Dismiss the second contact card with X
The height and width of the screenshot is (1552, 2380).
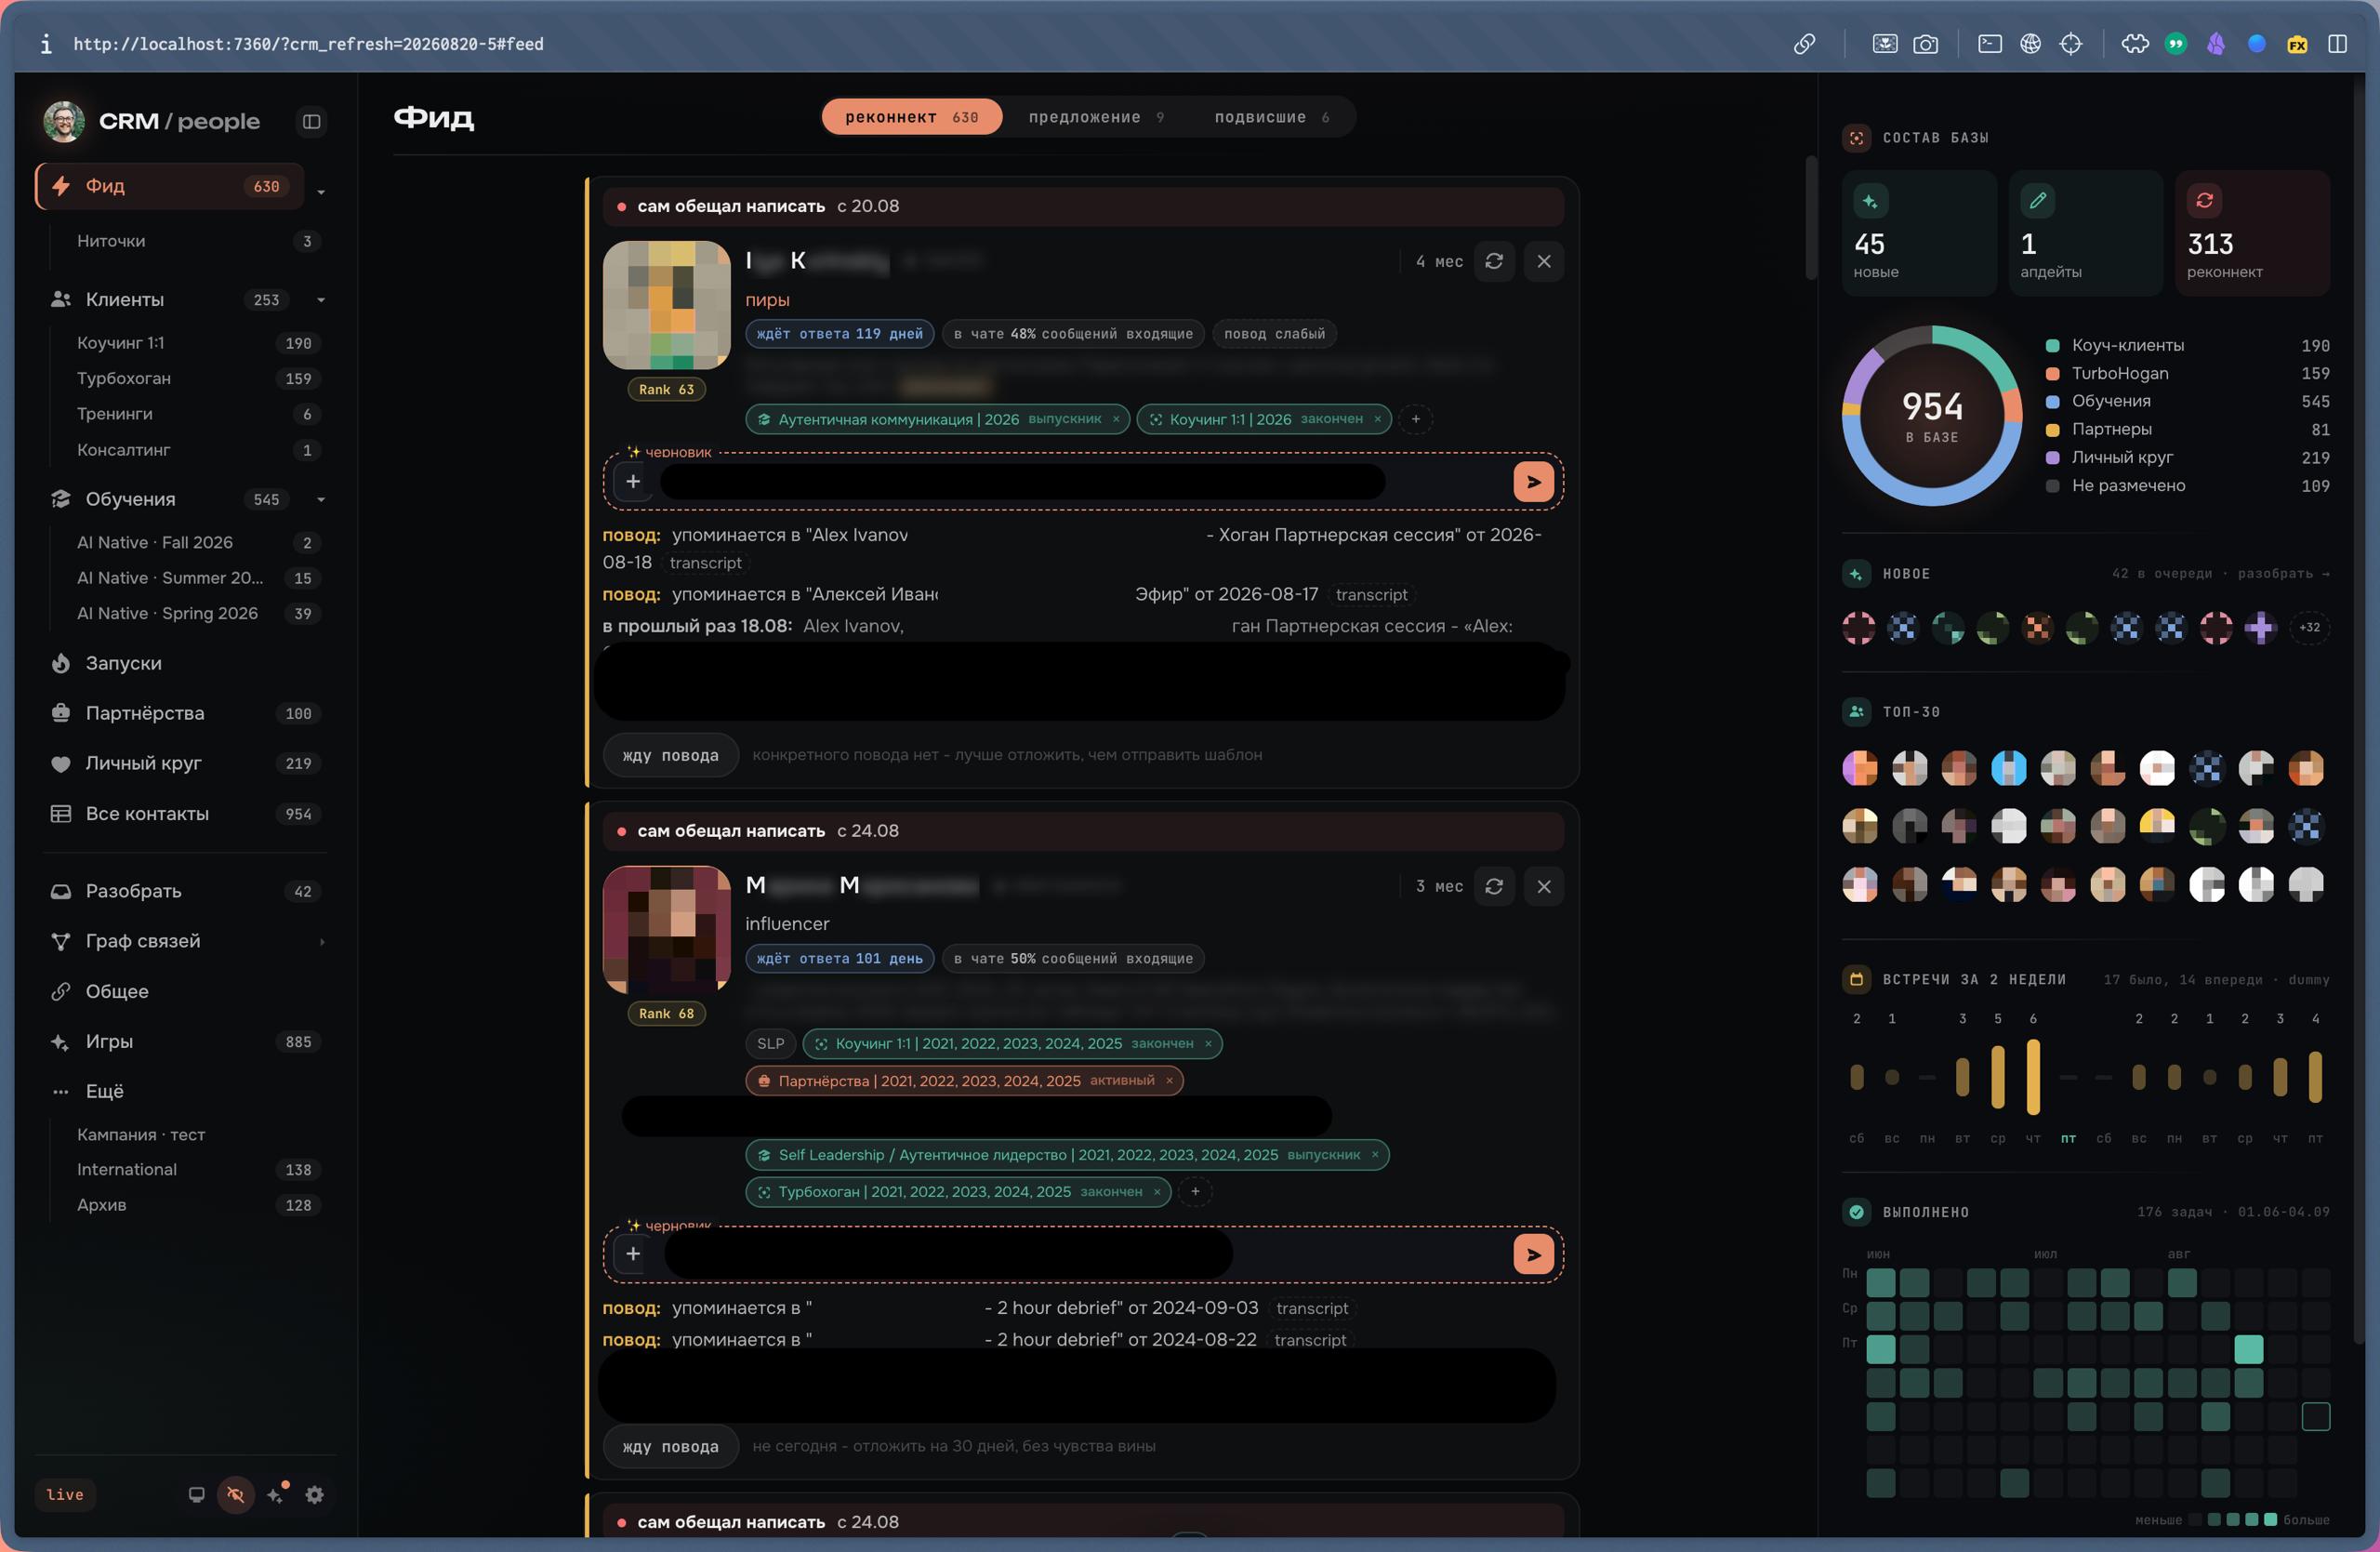coord(1543,886)
